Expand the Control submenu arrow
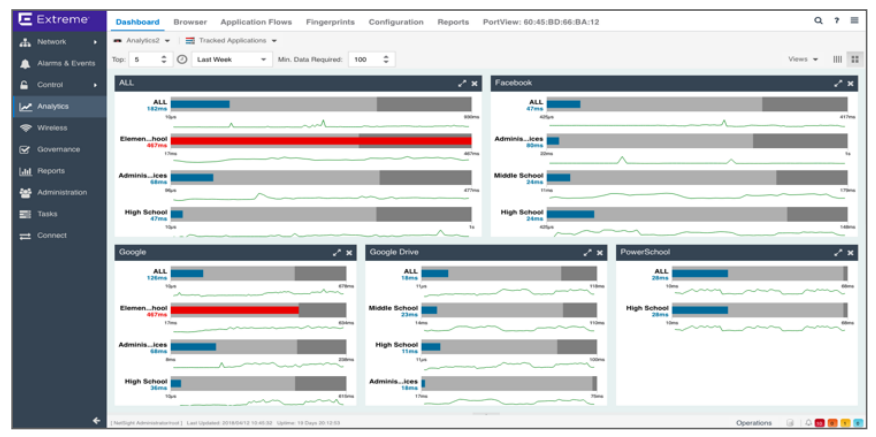This screenshot has height=437, width=876. tap(96, 85)
